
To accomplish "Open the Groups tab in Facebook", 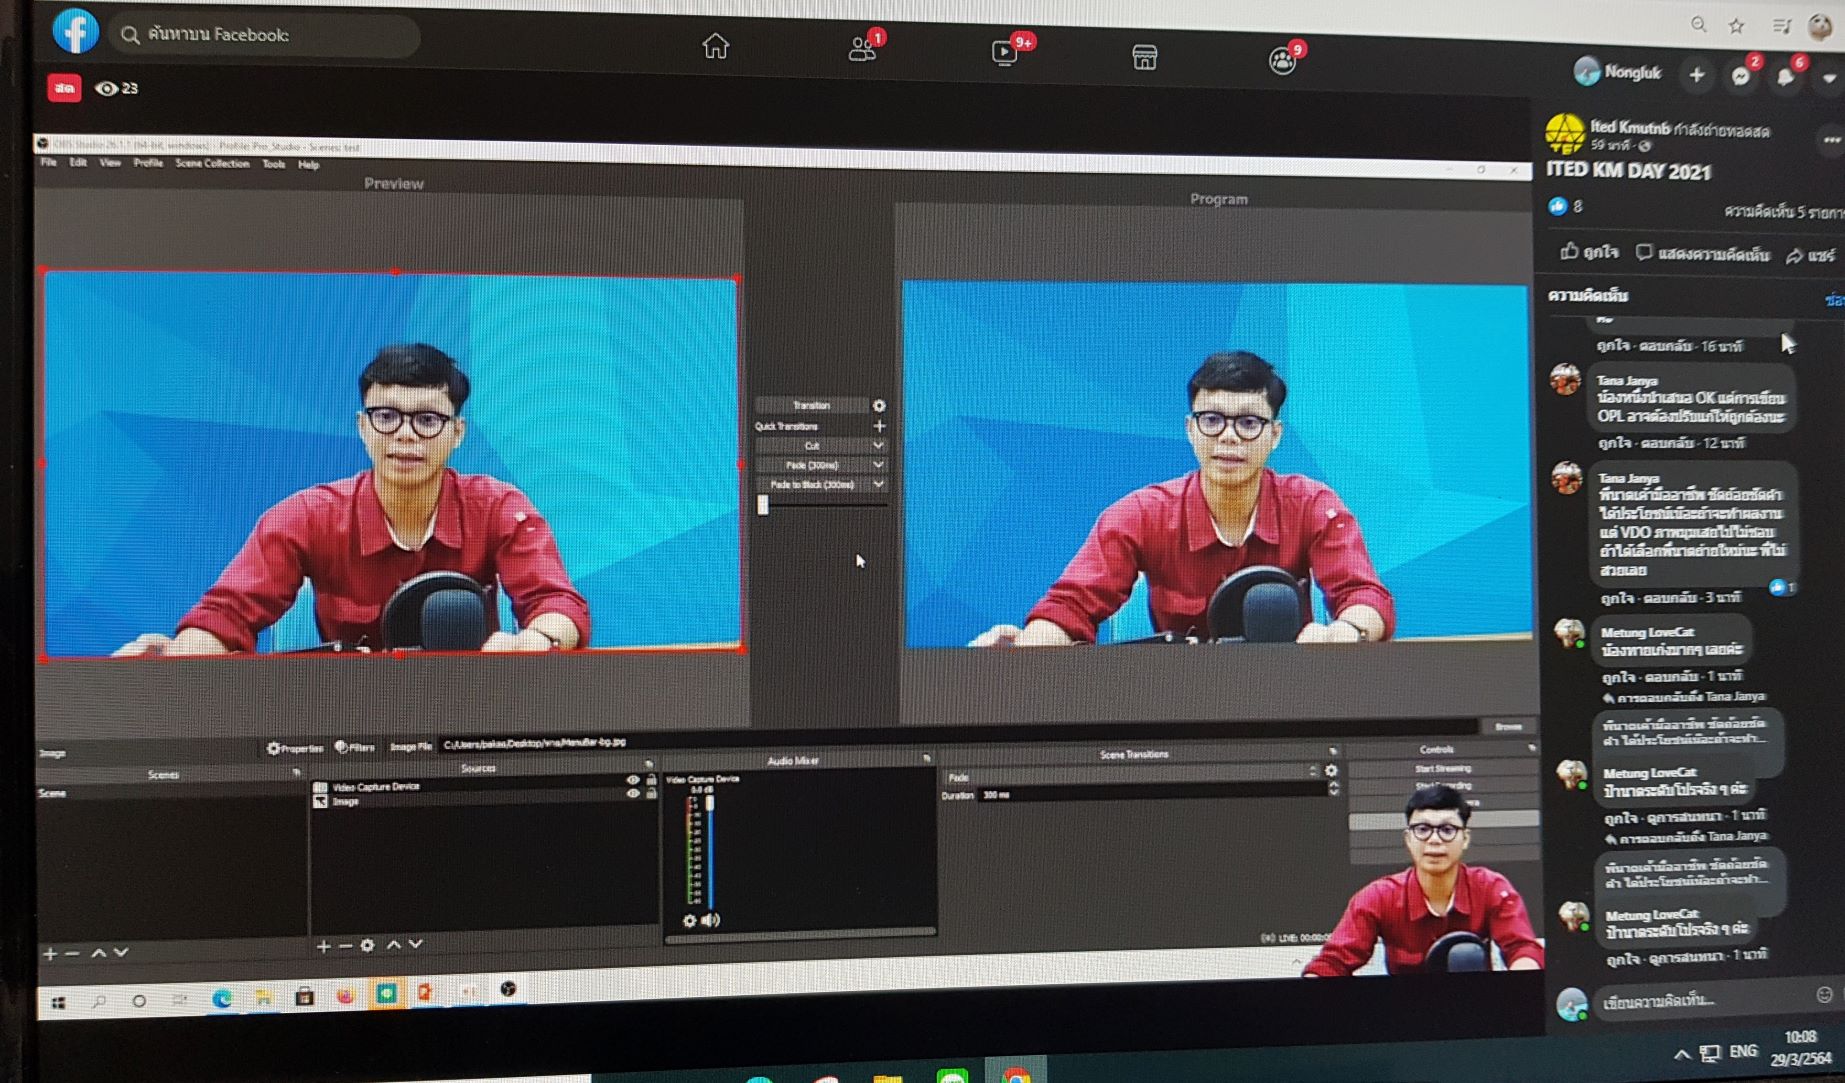I will click(x=1282, y=61).
